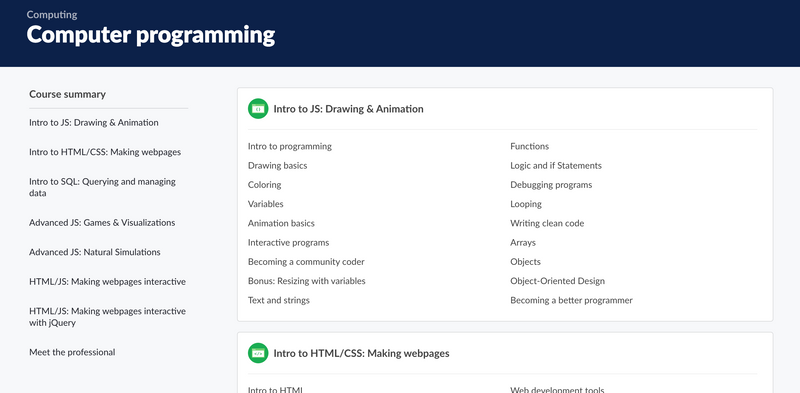The width and height of the screenshot is (800, 393).
Task: Open the Computing breadcrumb link
Action: pyautogui.click(x=52, y=15)
